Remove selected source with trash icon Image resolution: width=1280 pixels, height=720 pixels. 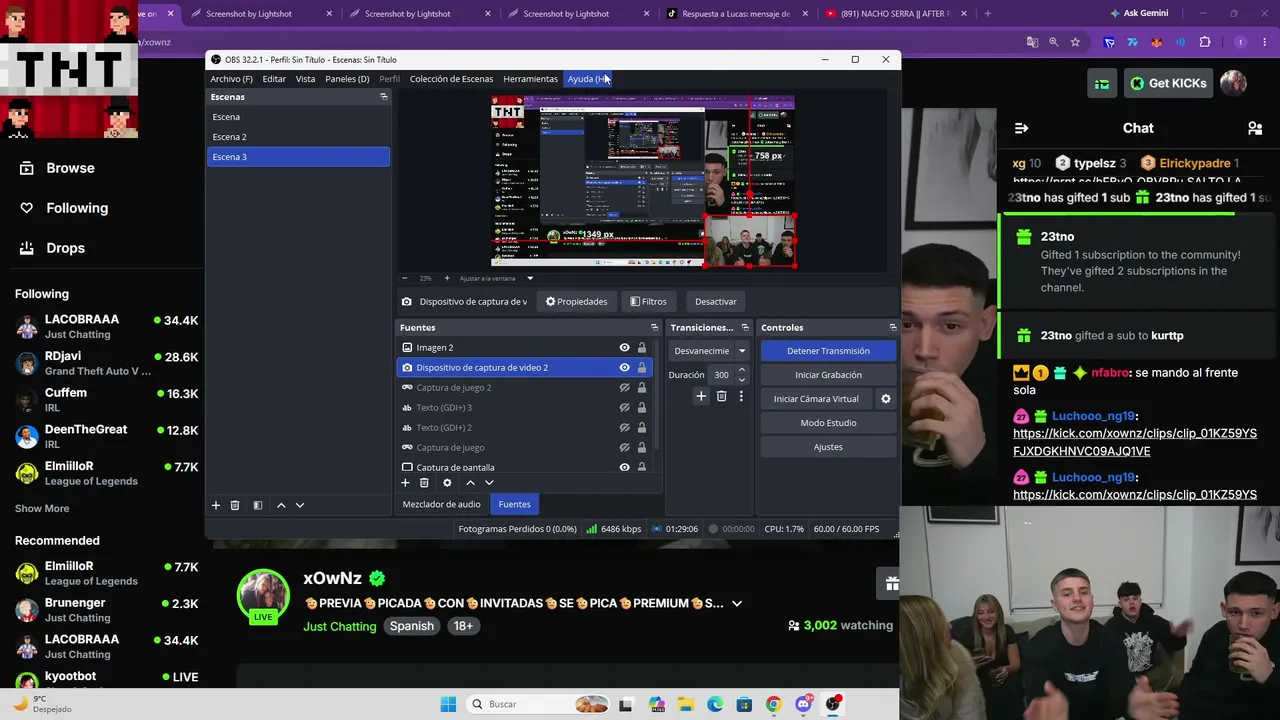[x=424, y=483]
